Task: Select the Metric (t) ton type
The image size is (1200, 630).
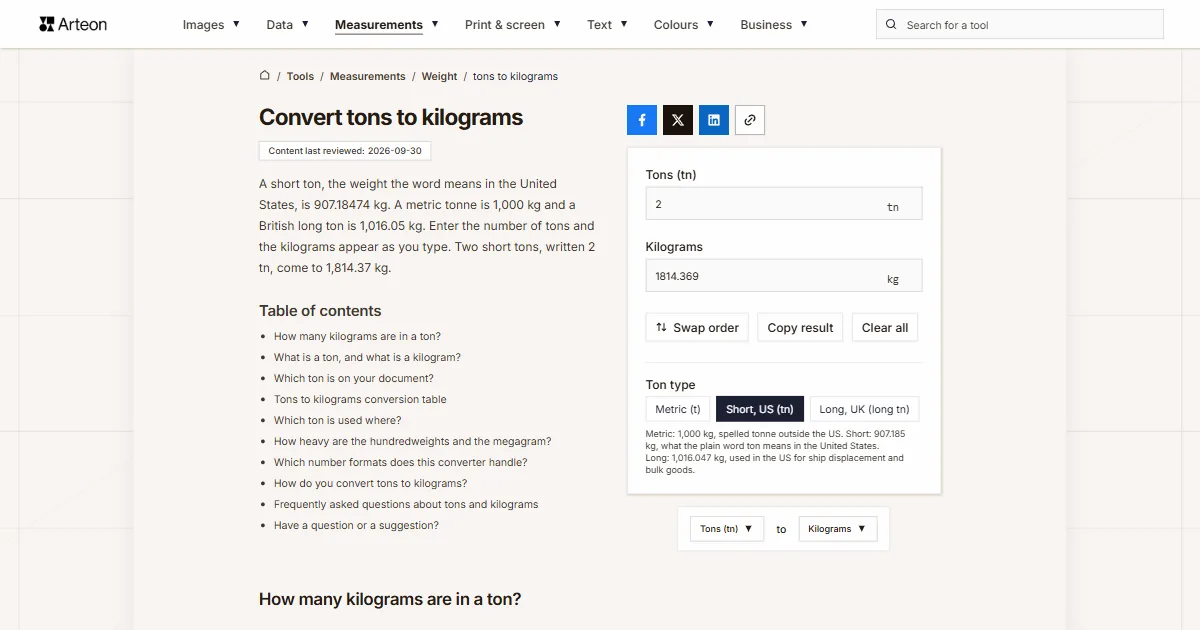Action: [x=678, y=409]
